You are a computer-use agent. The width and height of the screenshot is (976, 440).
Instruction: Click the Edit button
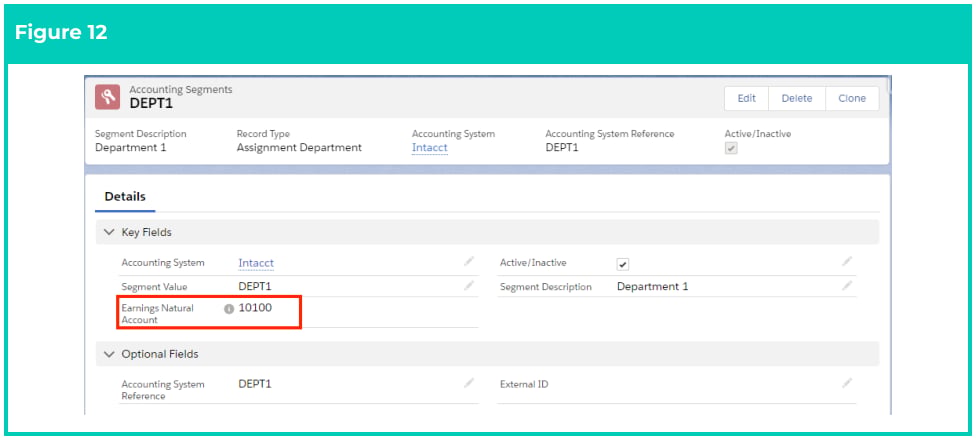(x=746, y=98)
